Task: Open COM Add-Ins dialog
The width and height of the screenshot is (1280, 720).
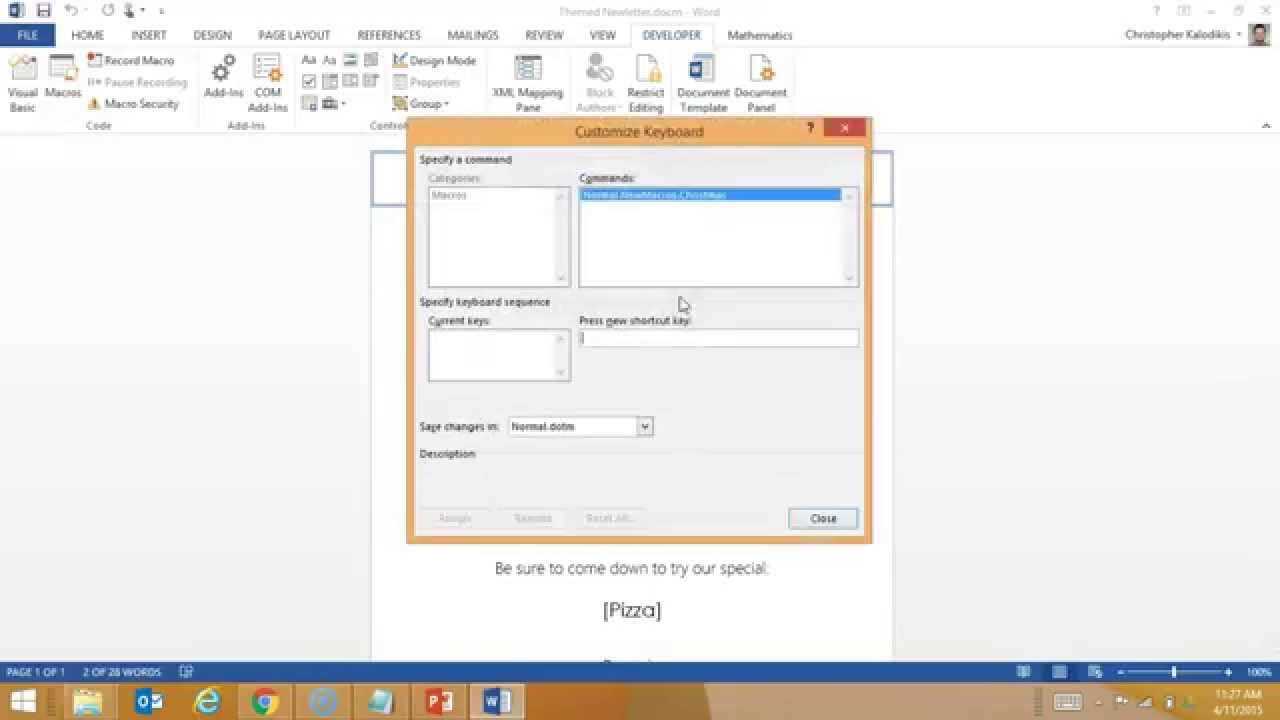Action: pos(268,83)
